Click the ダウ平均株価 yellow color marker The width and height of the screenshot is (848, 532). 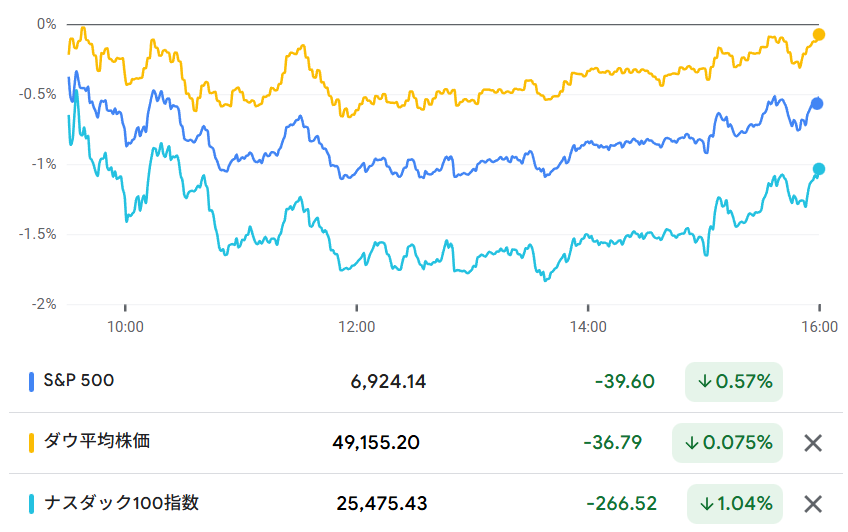[x=31, y=442]
